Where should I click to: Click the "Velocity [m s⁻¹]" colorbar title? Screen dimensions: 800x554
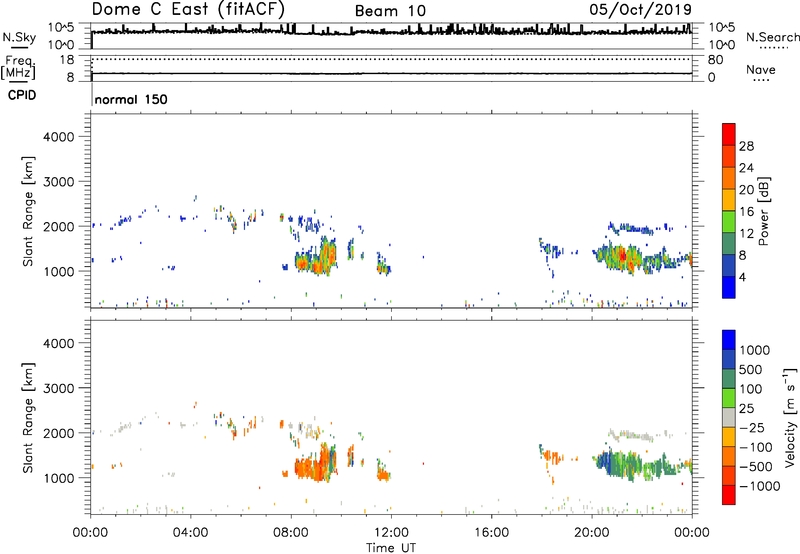tap(790, 417)
